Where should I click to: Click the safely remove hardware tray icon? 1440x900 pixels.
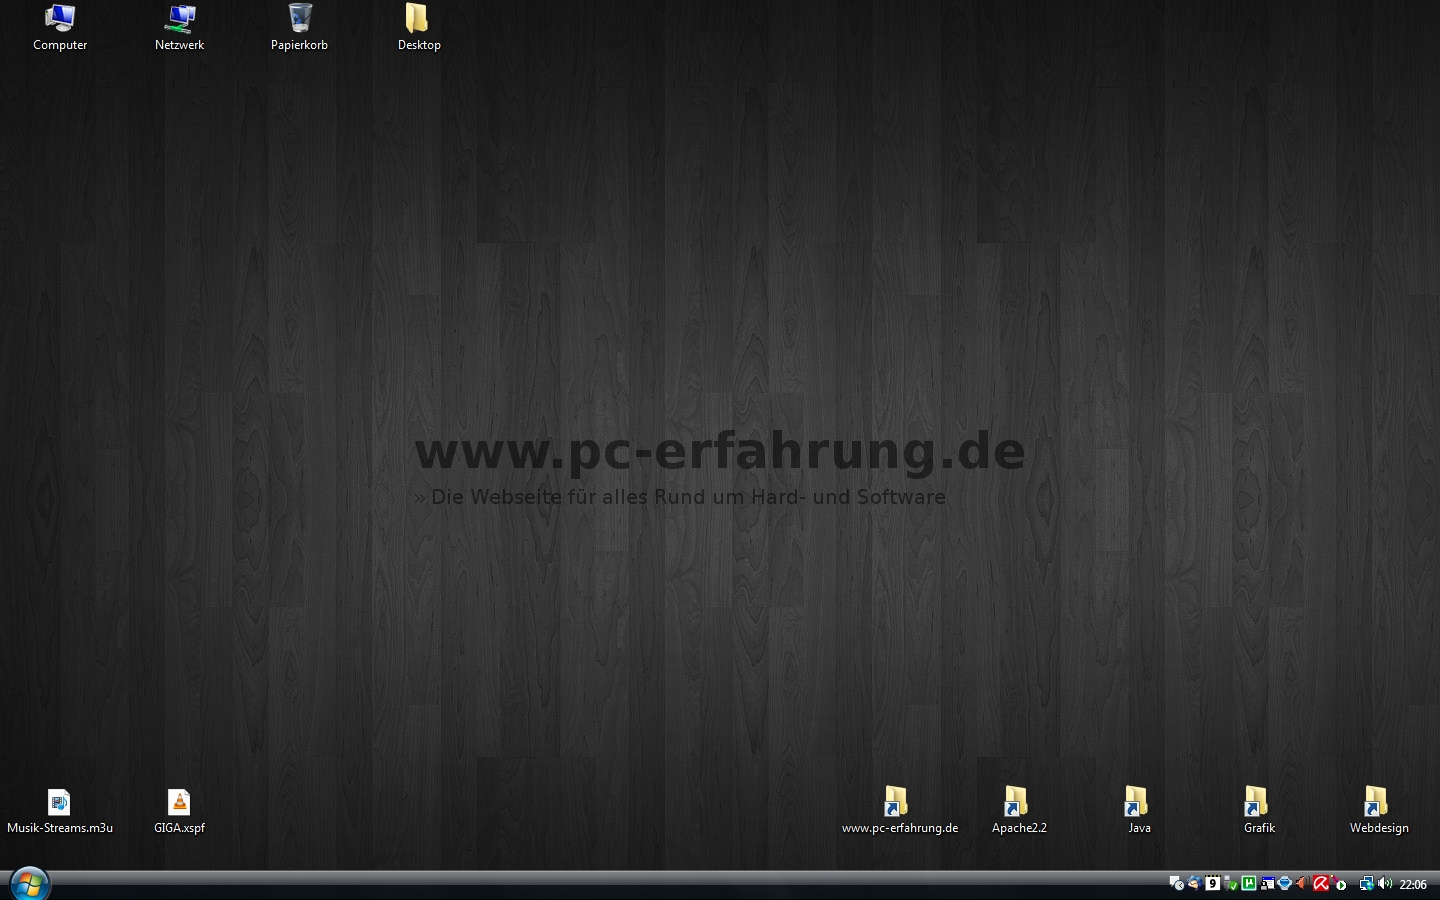click(x=1231, y=884)
